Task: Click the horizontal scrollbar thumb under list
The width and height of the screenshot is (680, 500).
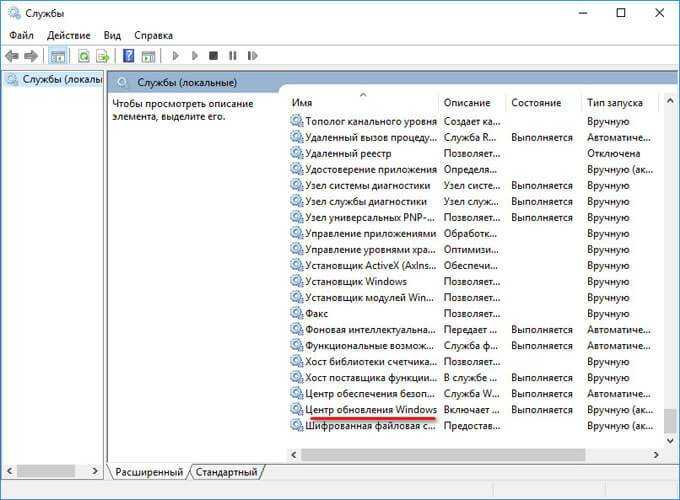Action: pos(443,454)
